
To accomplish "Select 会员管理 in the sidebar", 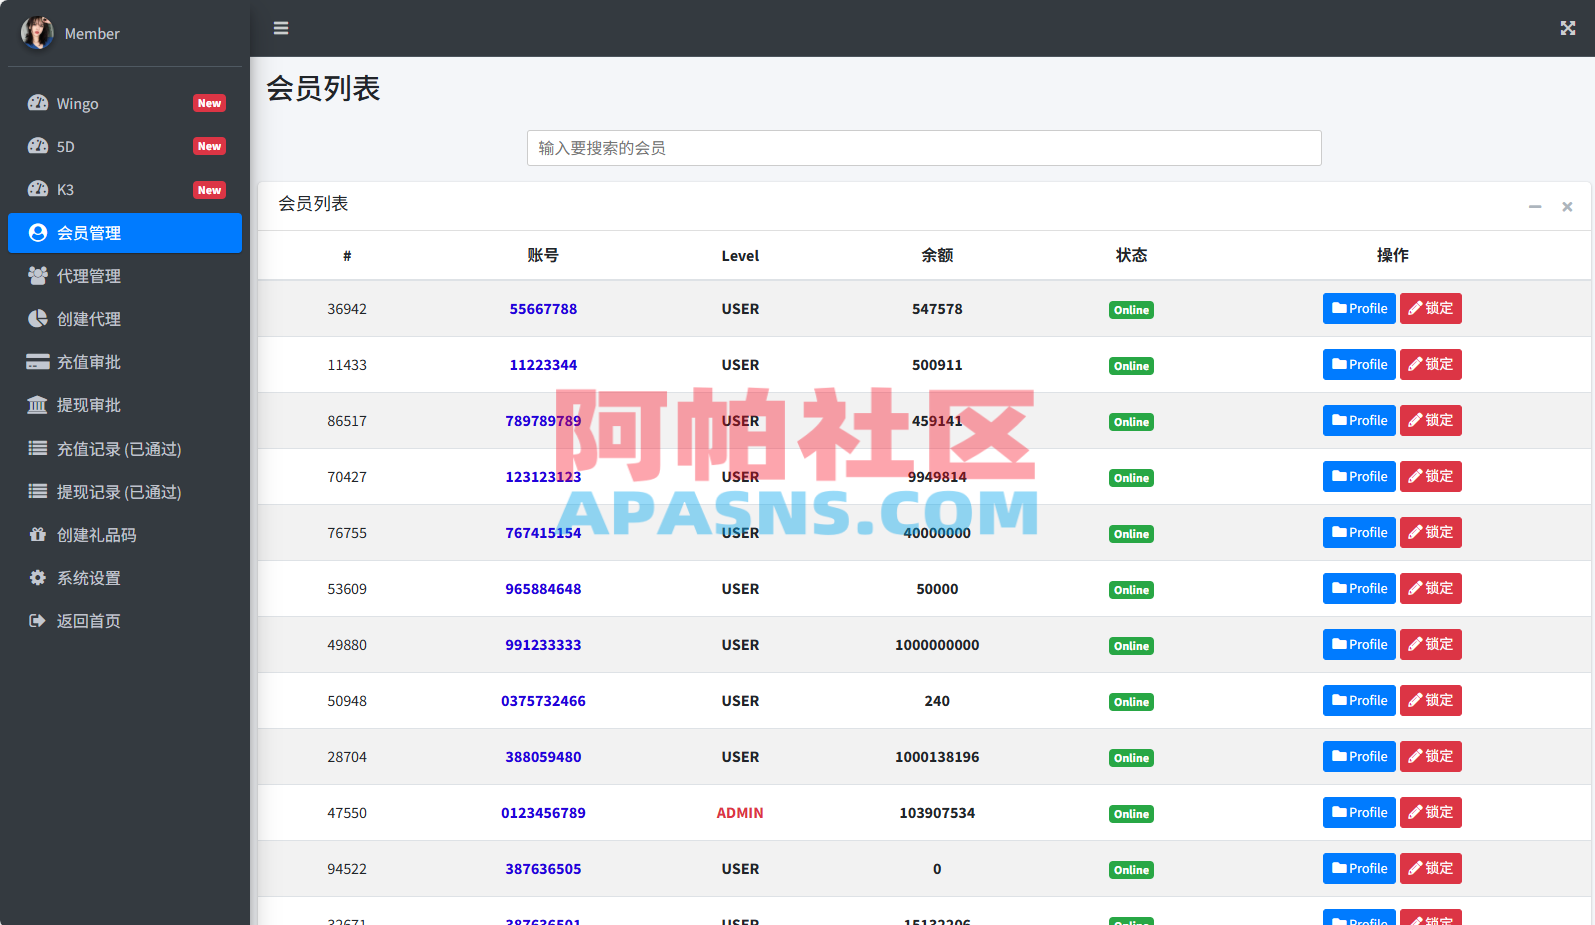I will coord(125,233).
